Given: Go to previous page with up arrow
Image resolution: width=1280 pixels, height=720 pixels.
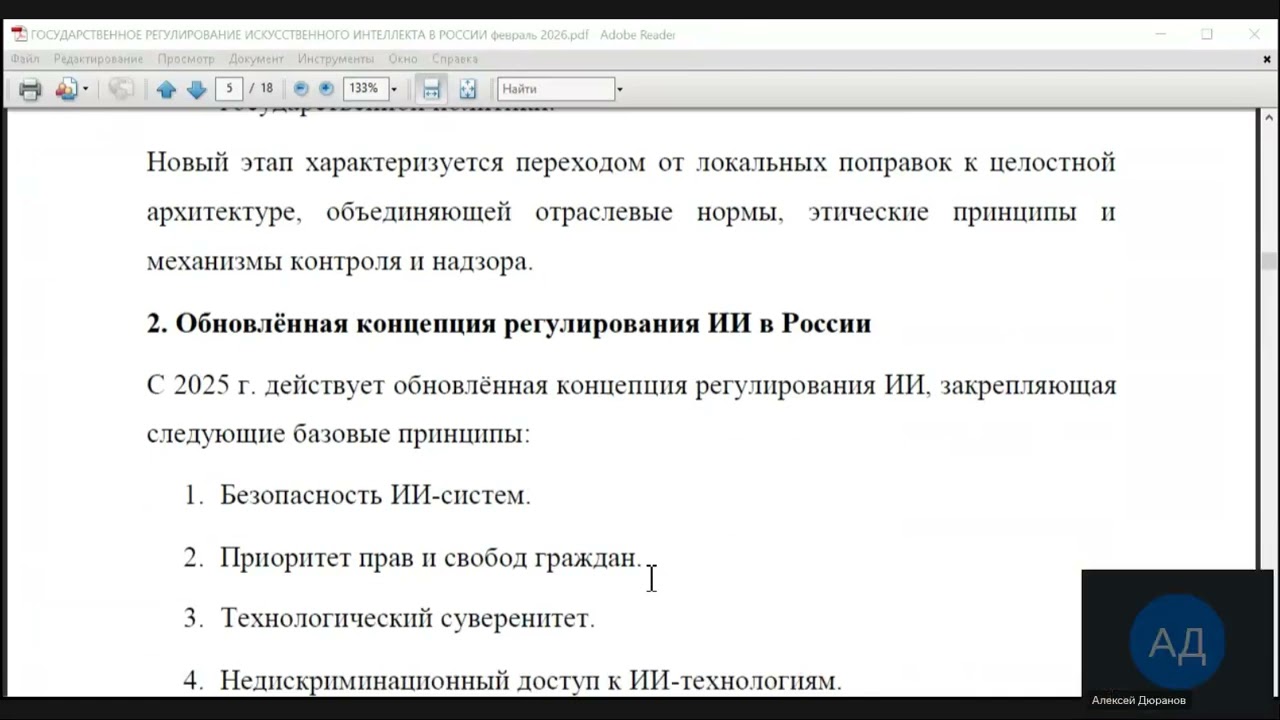Looking at the screenshot, I should point(166,89).
